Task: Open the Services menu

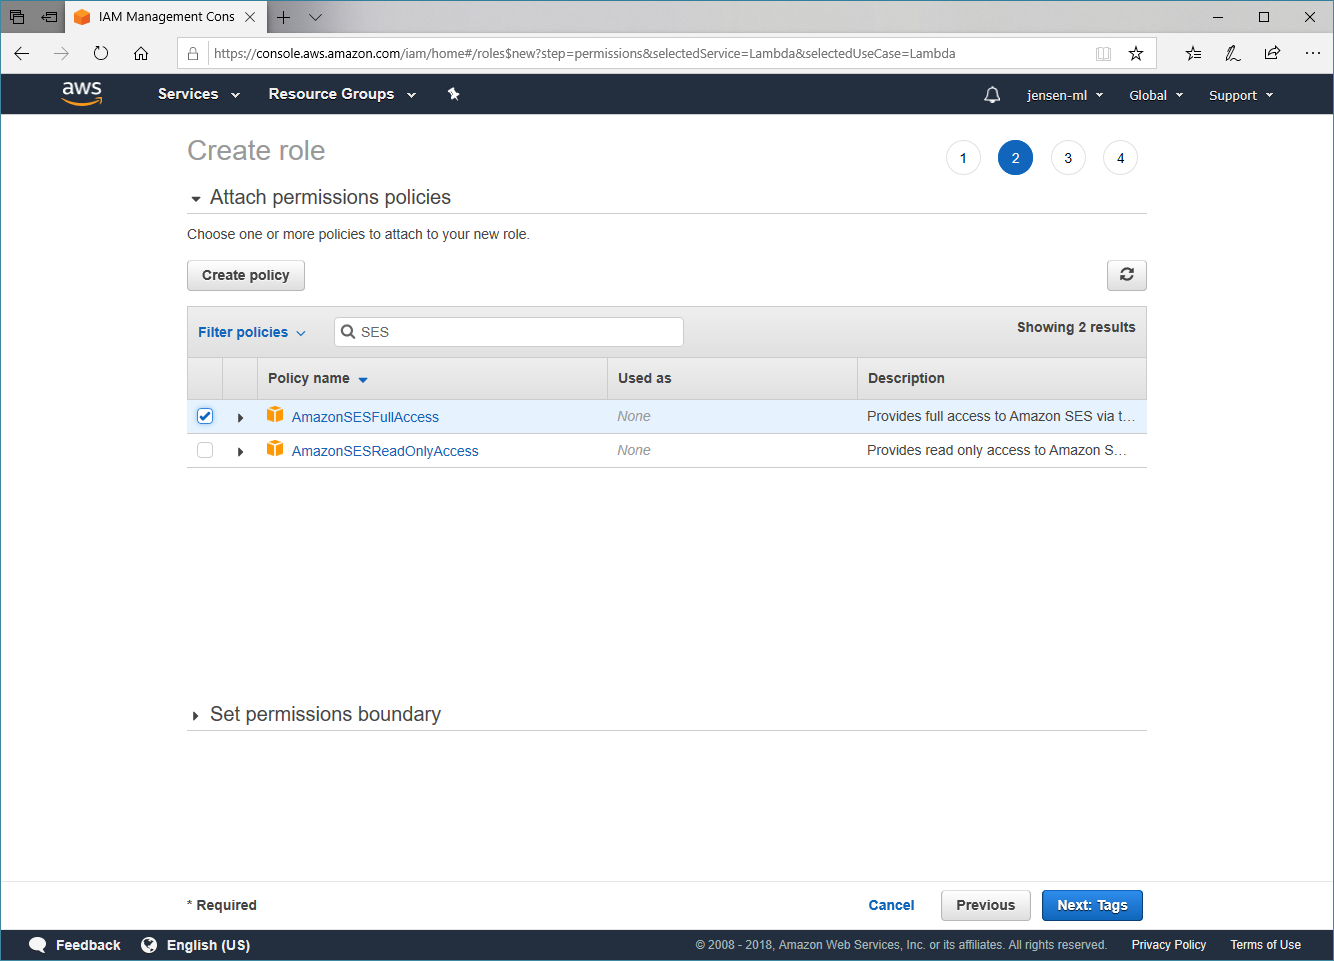Action: (198, 94)
